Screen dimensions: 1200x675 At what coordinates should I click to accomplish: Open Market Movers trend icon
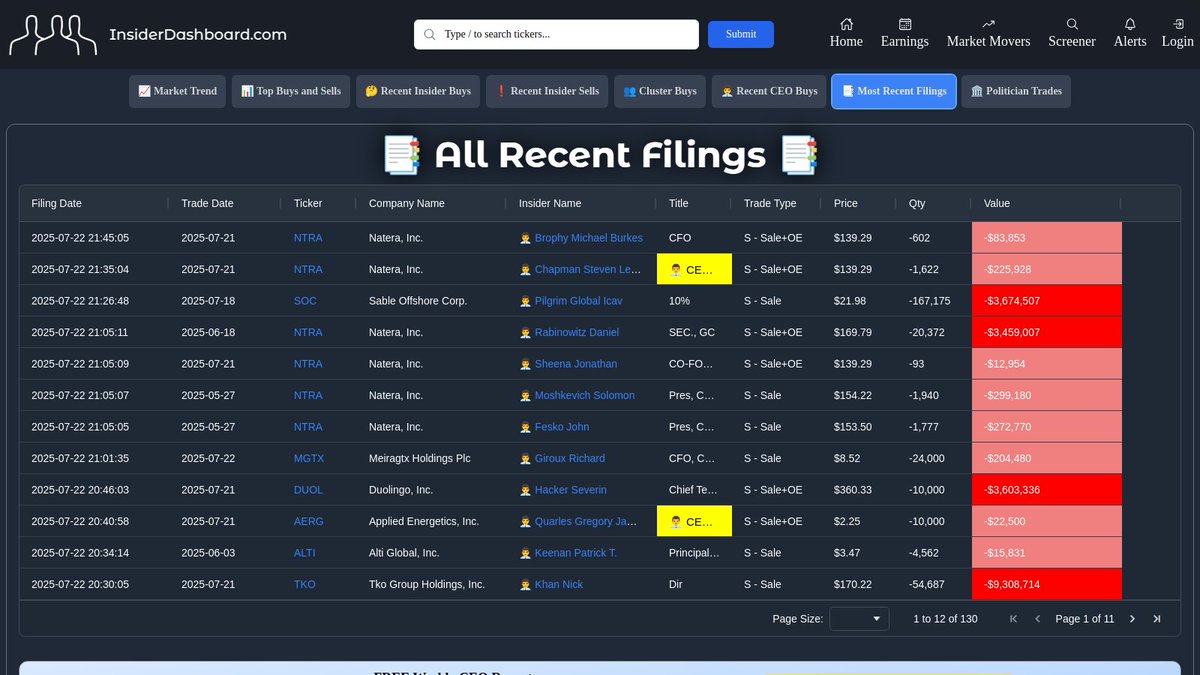[x=989, y=24]
